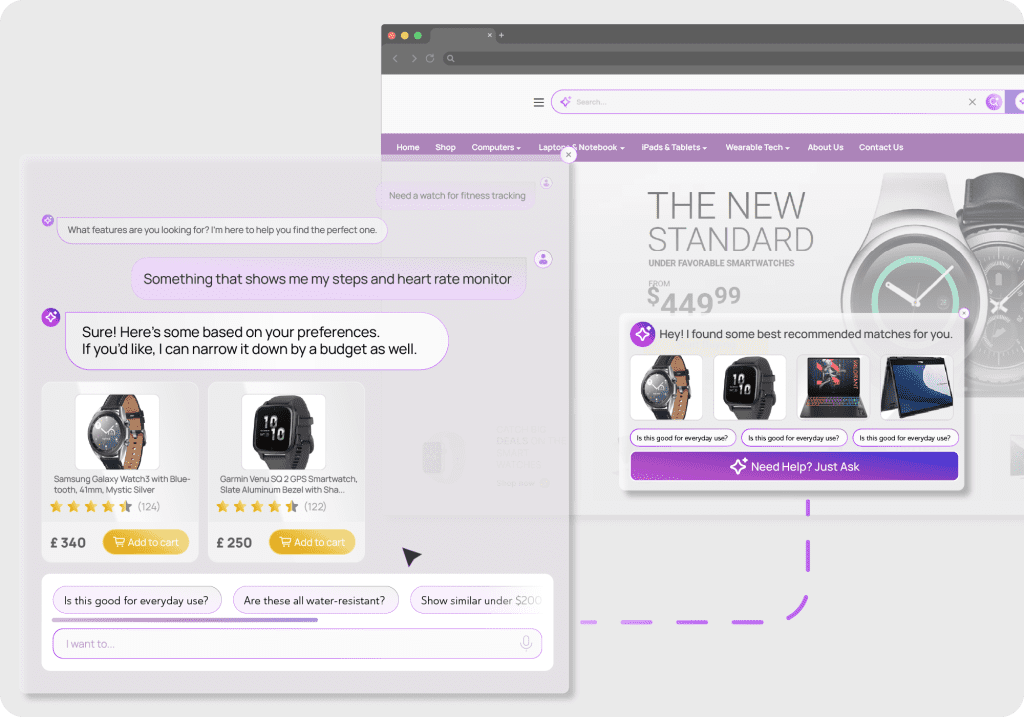Click the purple search magnifier button
Image resolution: width=1024 pixels, height=717 pixels.
(993, 102)
